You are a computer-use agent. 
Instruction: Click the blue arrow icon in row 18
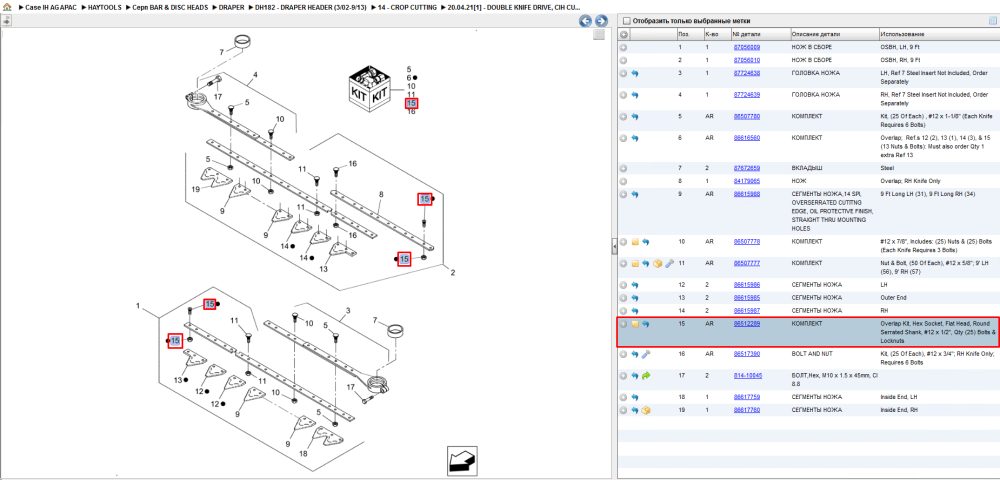[x=635, y=397]
